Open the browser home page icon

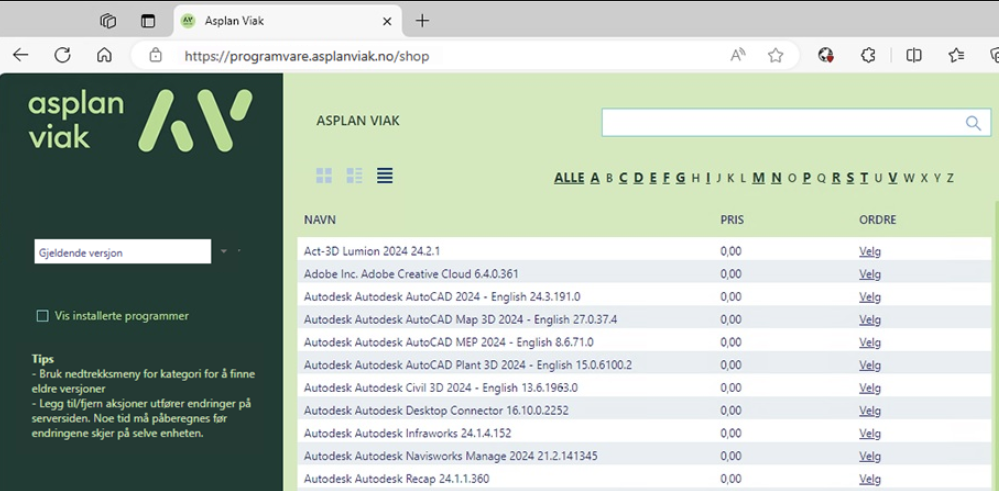point(104,55)
